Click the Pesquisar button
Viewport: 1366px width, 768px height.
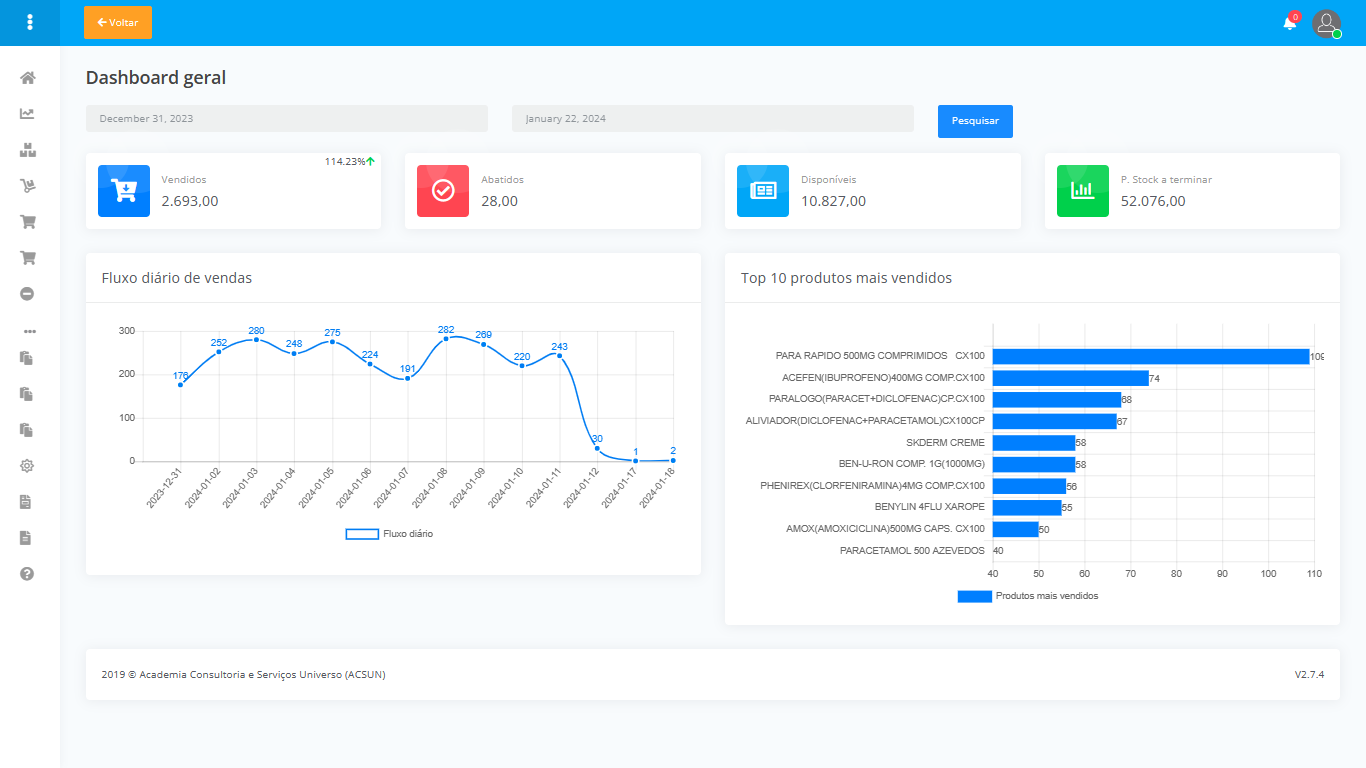(x=974, y=120)
